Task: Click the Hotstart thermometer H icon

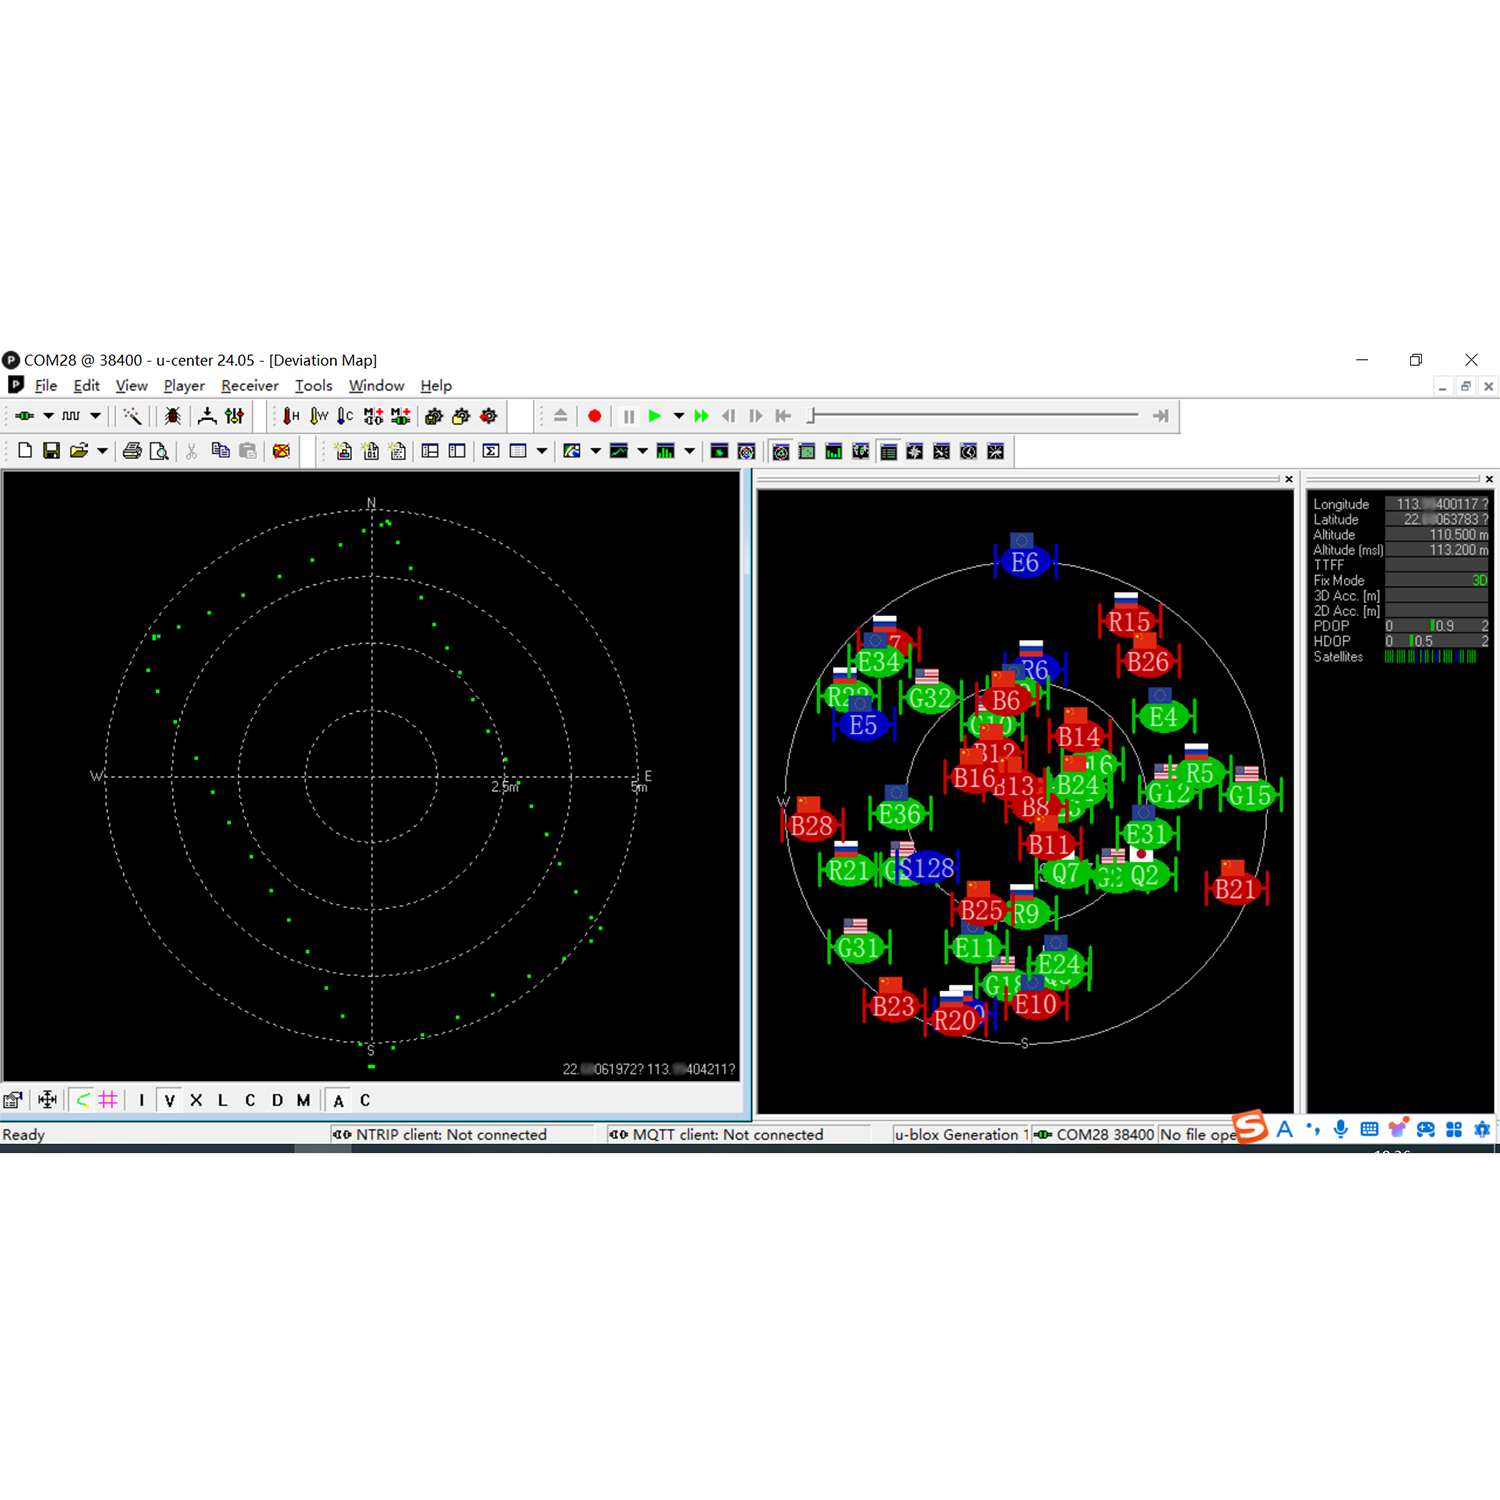Action: pyautogui.click(x=291, y=416)
